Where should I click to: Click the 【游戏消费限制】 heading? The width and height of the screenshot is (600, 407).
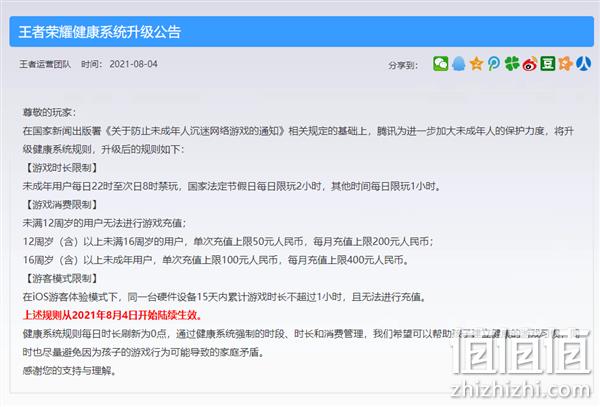(61, 205)
